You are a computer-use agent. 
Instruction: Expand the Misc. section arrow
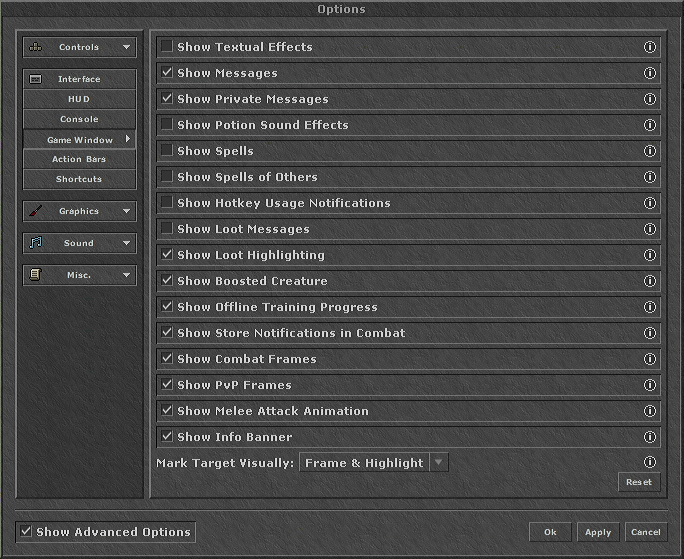pyautogui.click(x=127, y=275)
